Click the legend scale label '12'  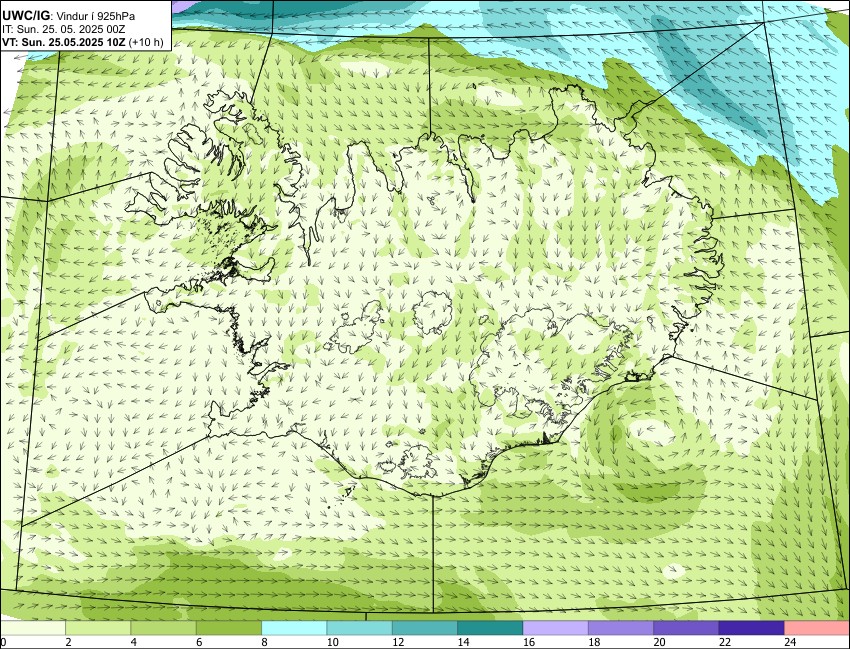click(398, 642)
